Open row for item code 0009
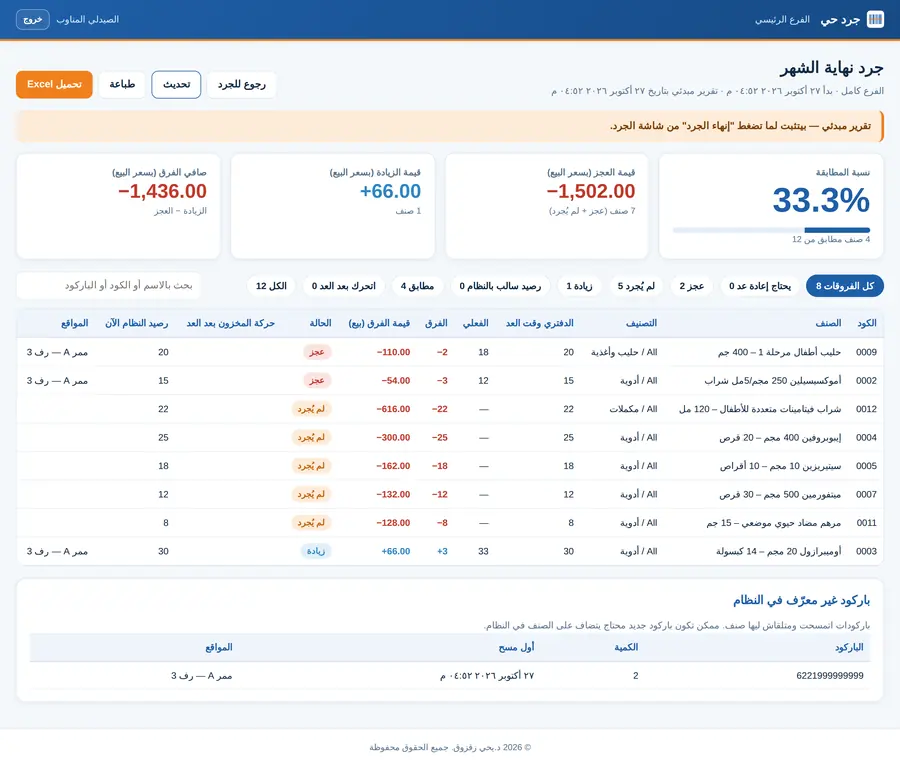900x768 pixels. (x=450, y=352)
